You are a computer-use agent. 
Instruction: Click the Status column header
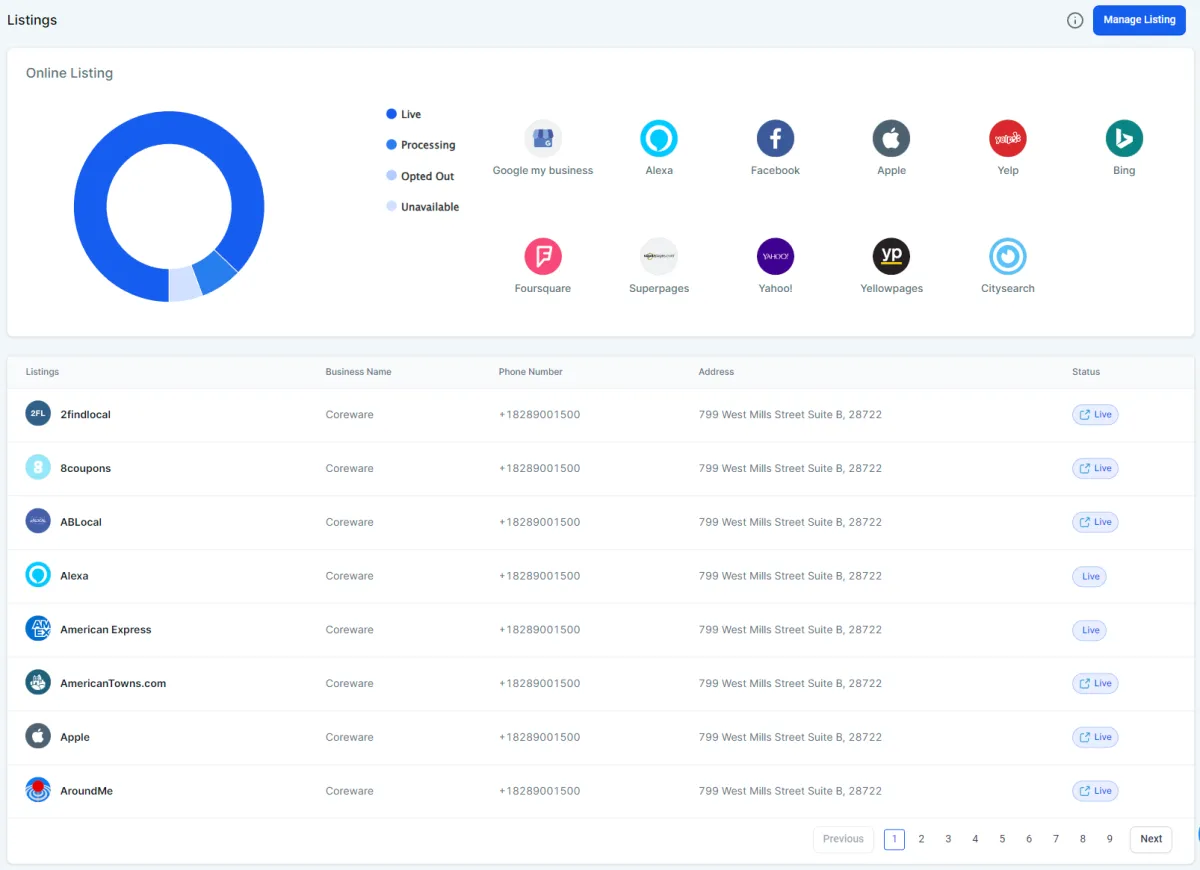click(x=1086, y=372)
